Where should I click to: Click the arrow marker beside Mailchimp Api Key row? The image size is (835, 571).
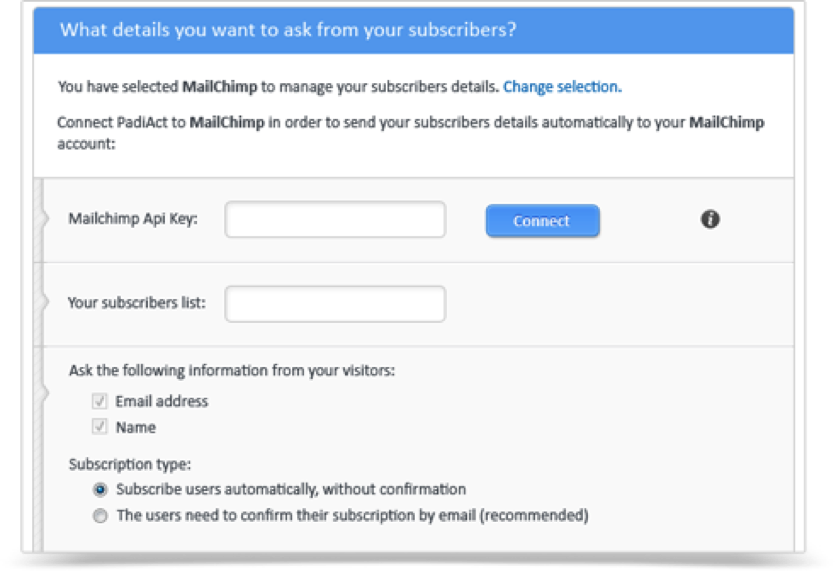tap(44, 218)
